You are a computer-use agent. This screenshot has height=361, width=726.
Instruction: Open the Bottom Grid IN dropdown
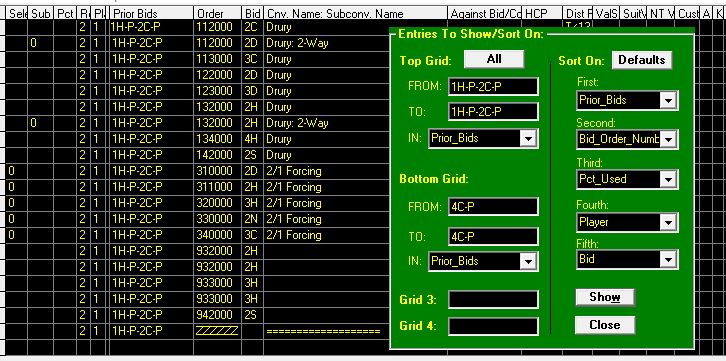528,262
